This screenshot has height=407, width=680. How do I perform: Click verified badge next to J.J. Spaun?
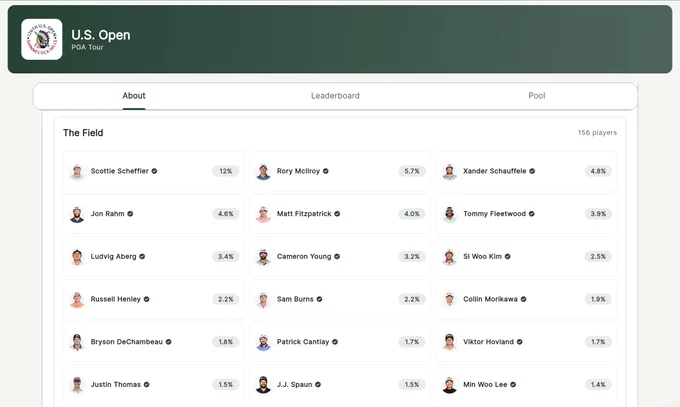[x=318, y=384]
